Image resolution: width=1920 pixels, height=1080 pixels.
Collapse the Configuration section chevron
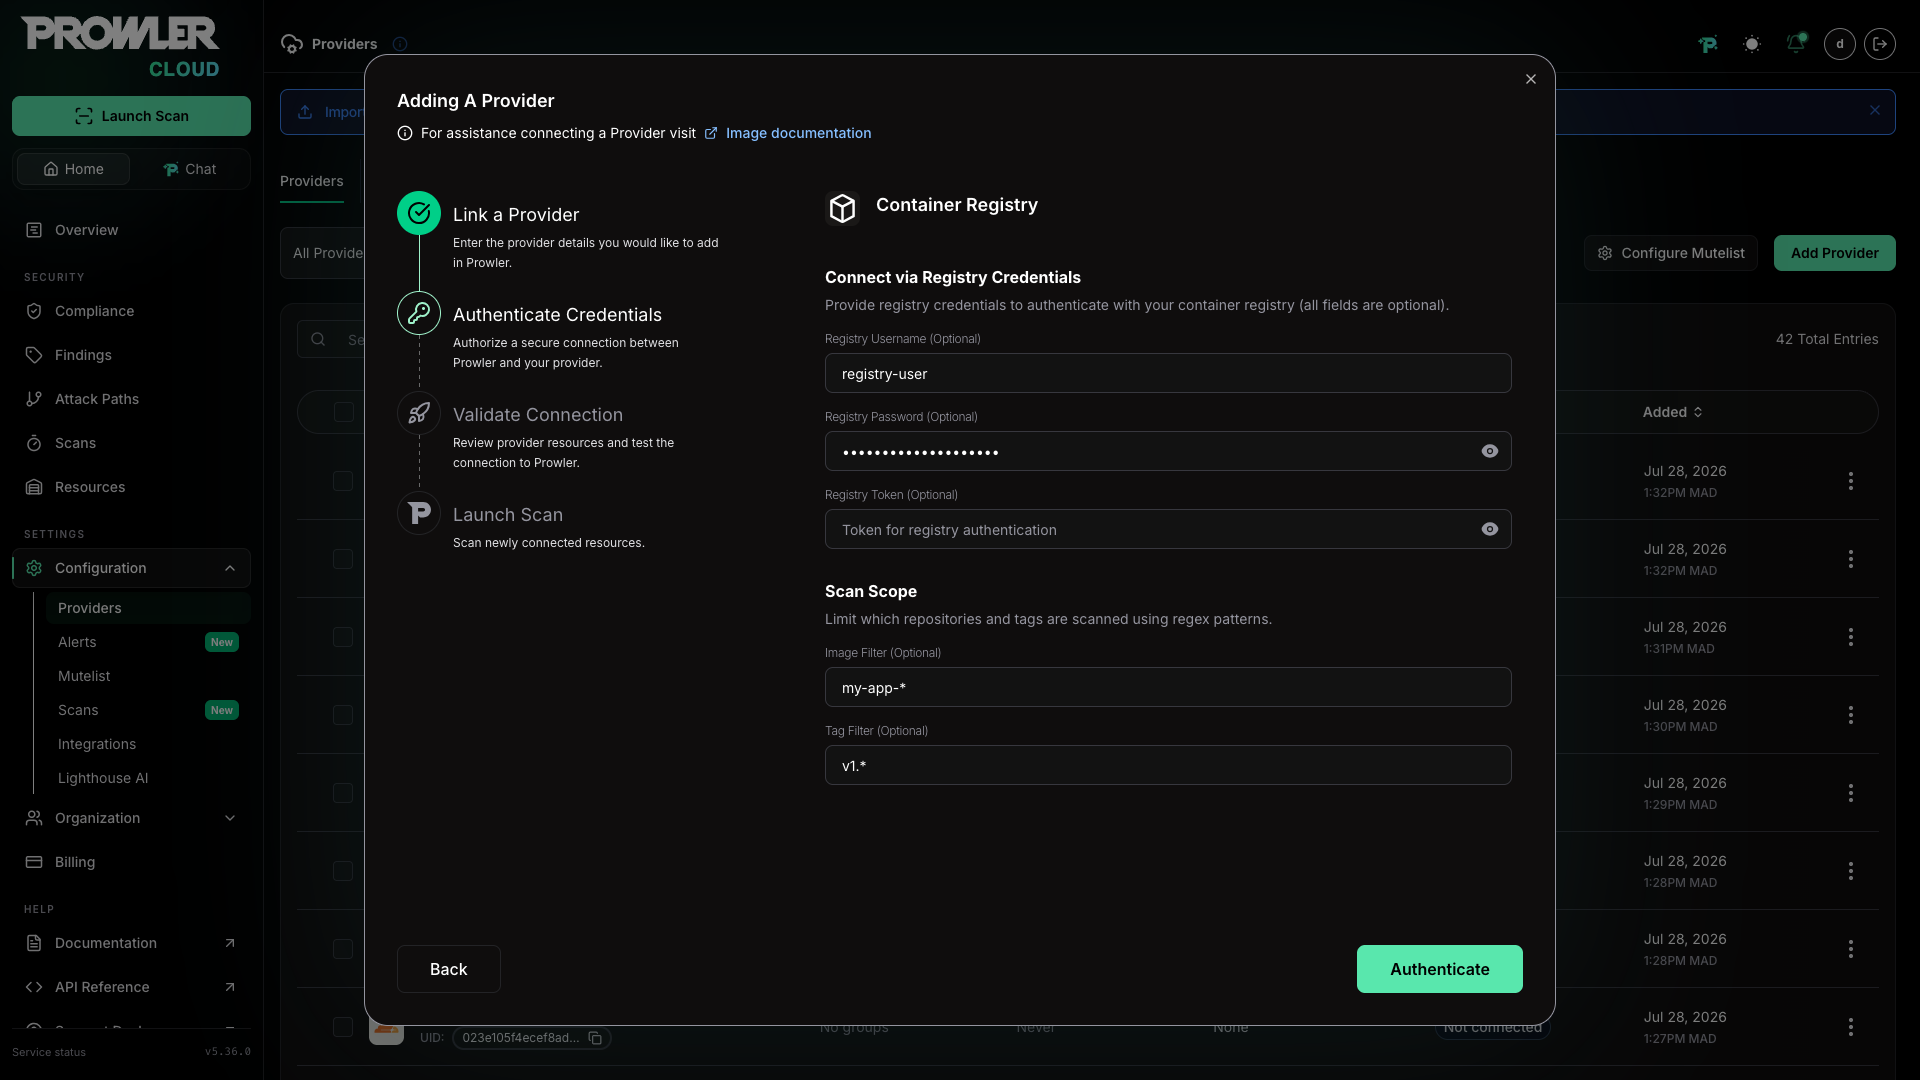click(x=230, y=568)
